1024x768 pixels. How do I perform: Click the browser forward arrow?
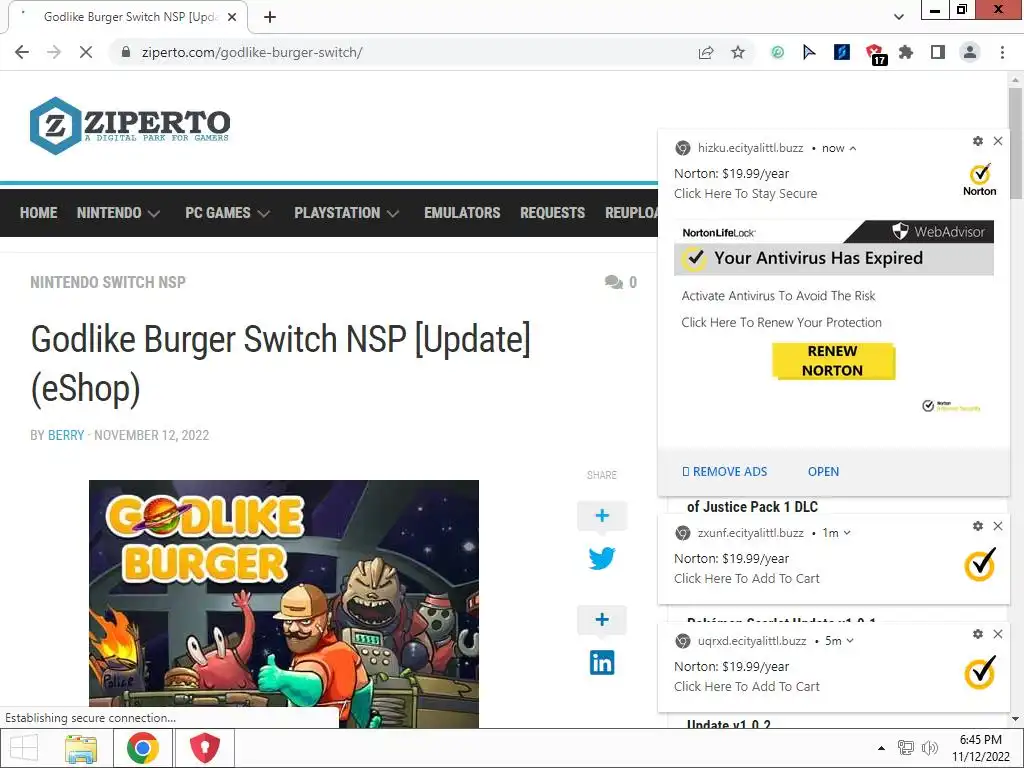pyautogui.click(x=54, y=52)
